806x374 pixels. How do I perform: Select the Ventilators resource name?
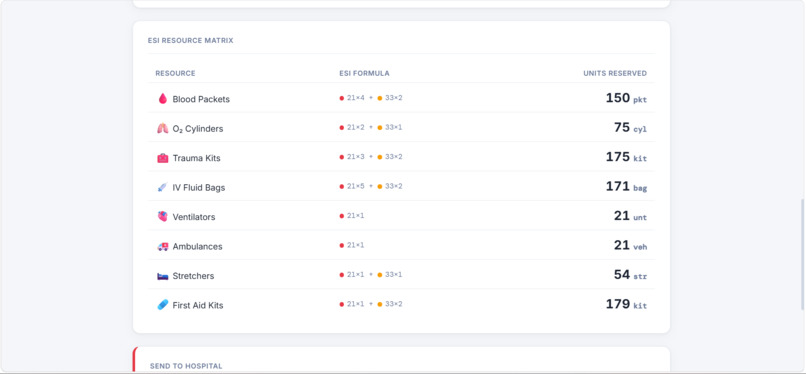pyautogui.click(x=194, y=217)
